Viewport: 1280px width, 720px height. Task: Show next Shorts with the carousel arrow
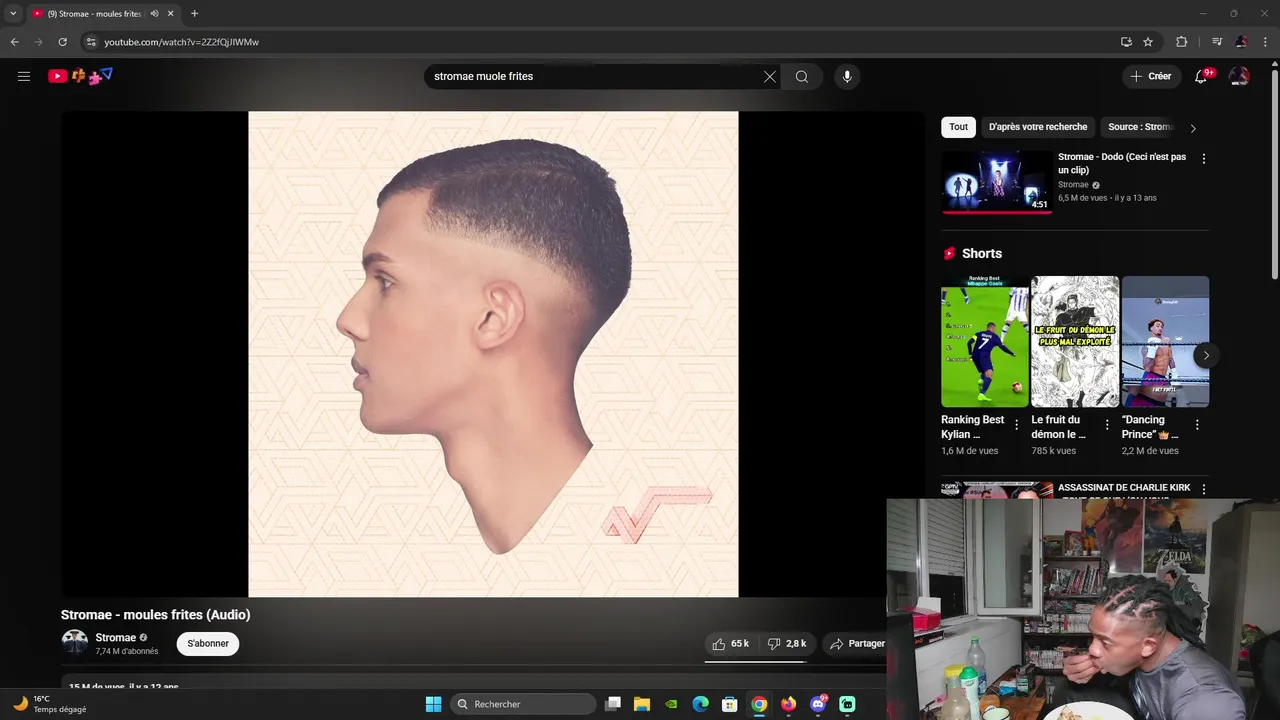[x=1206, y=355]
